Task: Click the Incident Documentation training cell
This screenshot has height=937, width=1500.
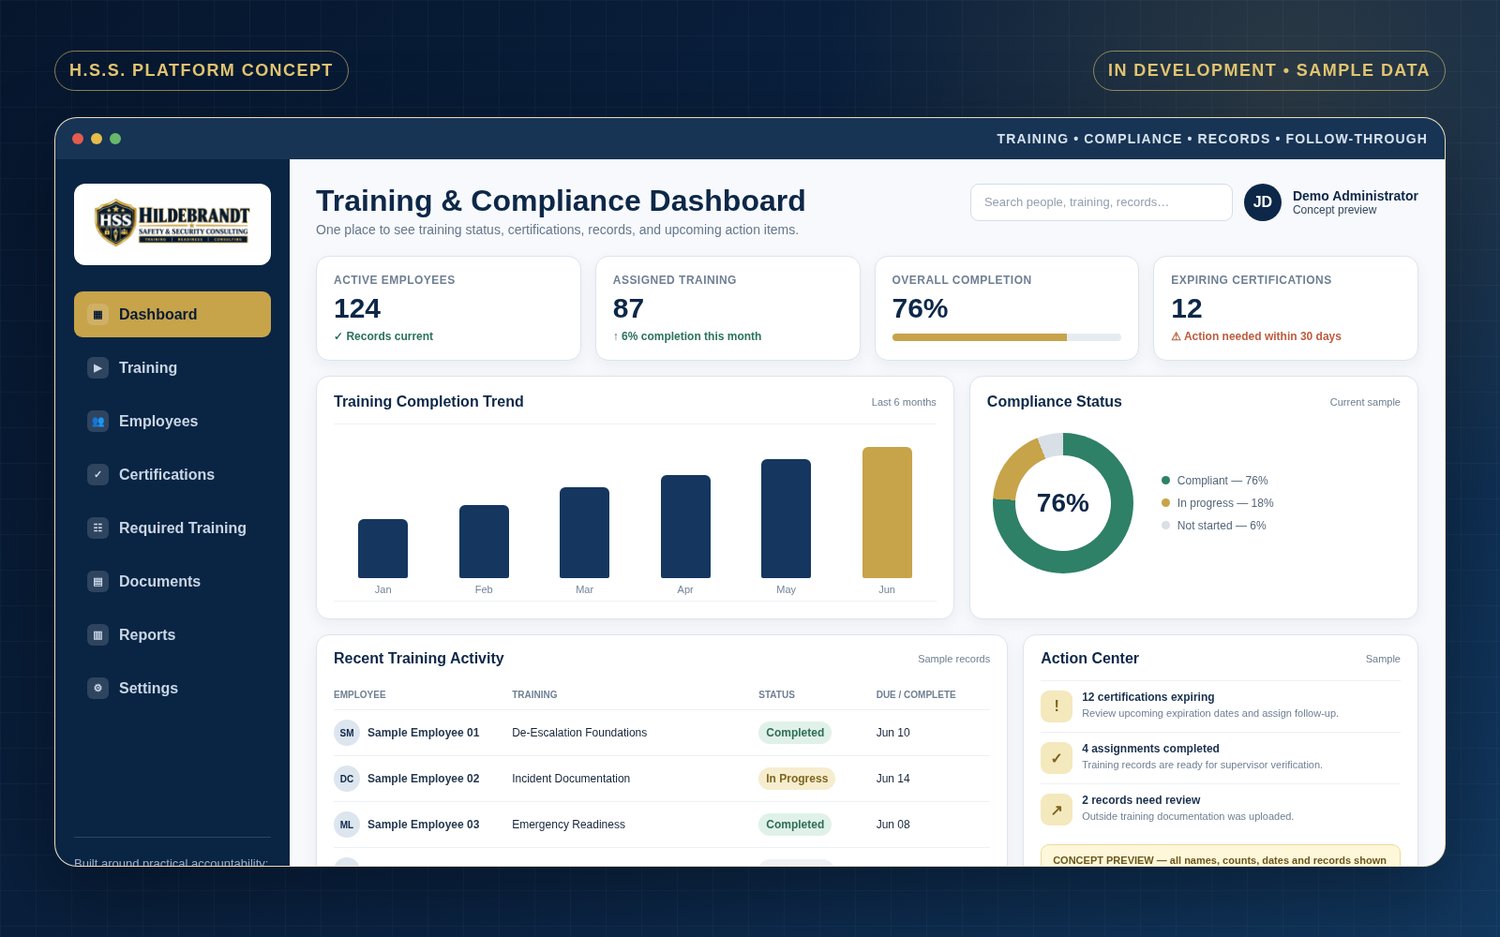Action: point(571,779)
